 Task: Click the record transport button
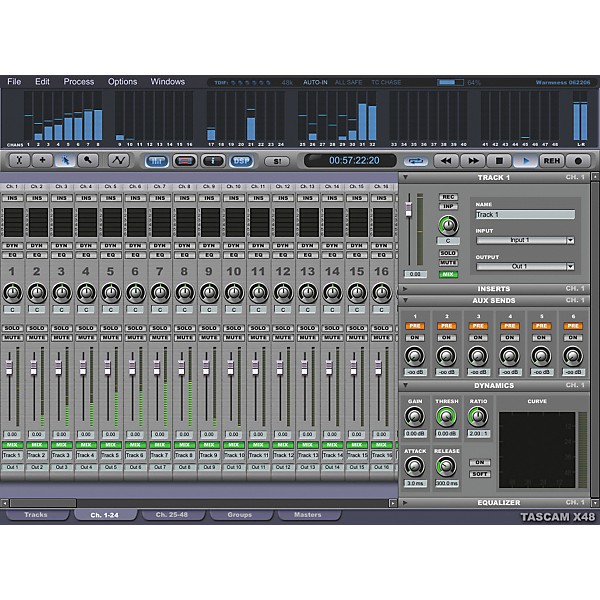pos(578,161)
